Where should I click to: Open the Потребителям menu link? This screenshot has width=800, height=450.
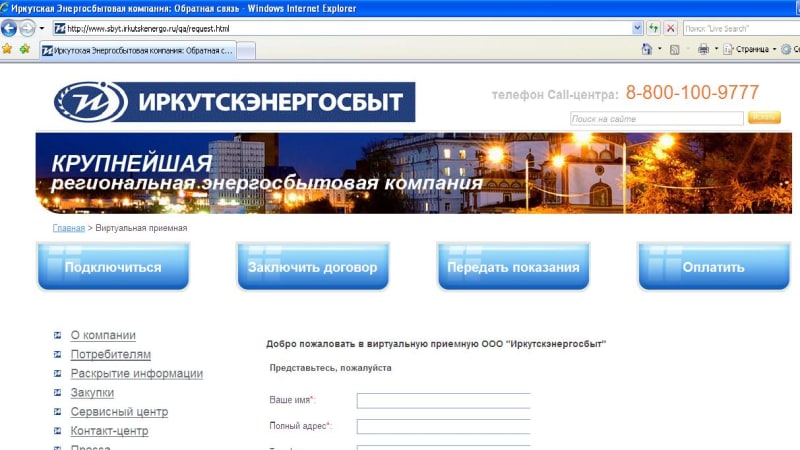[x=111, y=354]
